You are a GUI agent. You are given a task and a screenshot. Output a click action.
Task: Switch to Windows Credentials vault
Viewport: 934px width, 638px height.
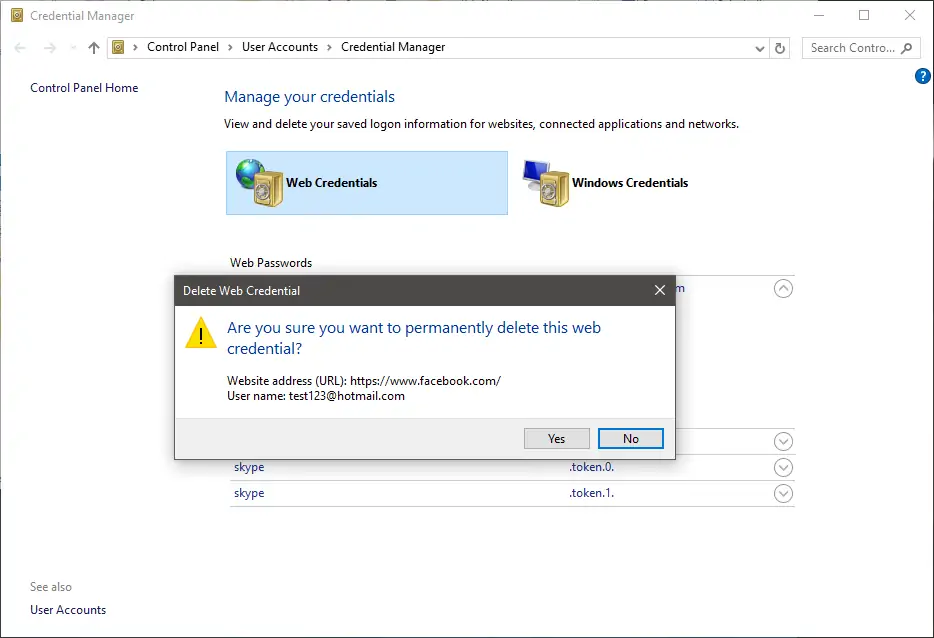[605, 183]
